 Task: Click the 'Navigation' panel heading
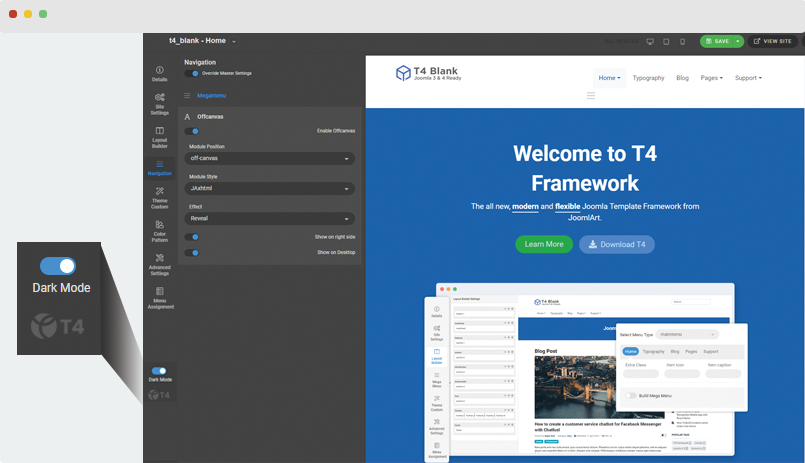[x=200, y=62]
